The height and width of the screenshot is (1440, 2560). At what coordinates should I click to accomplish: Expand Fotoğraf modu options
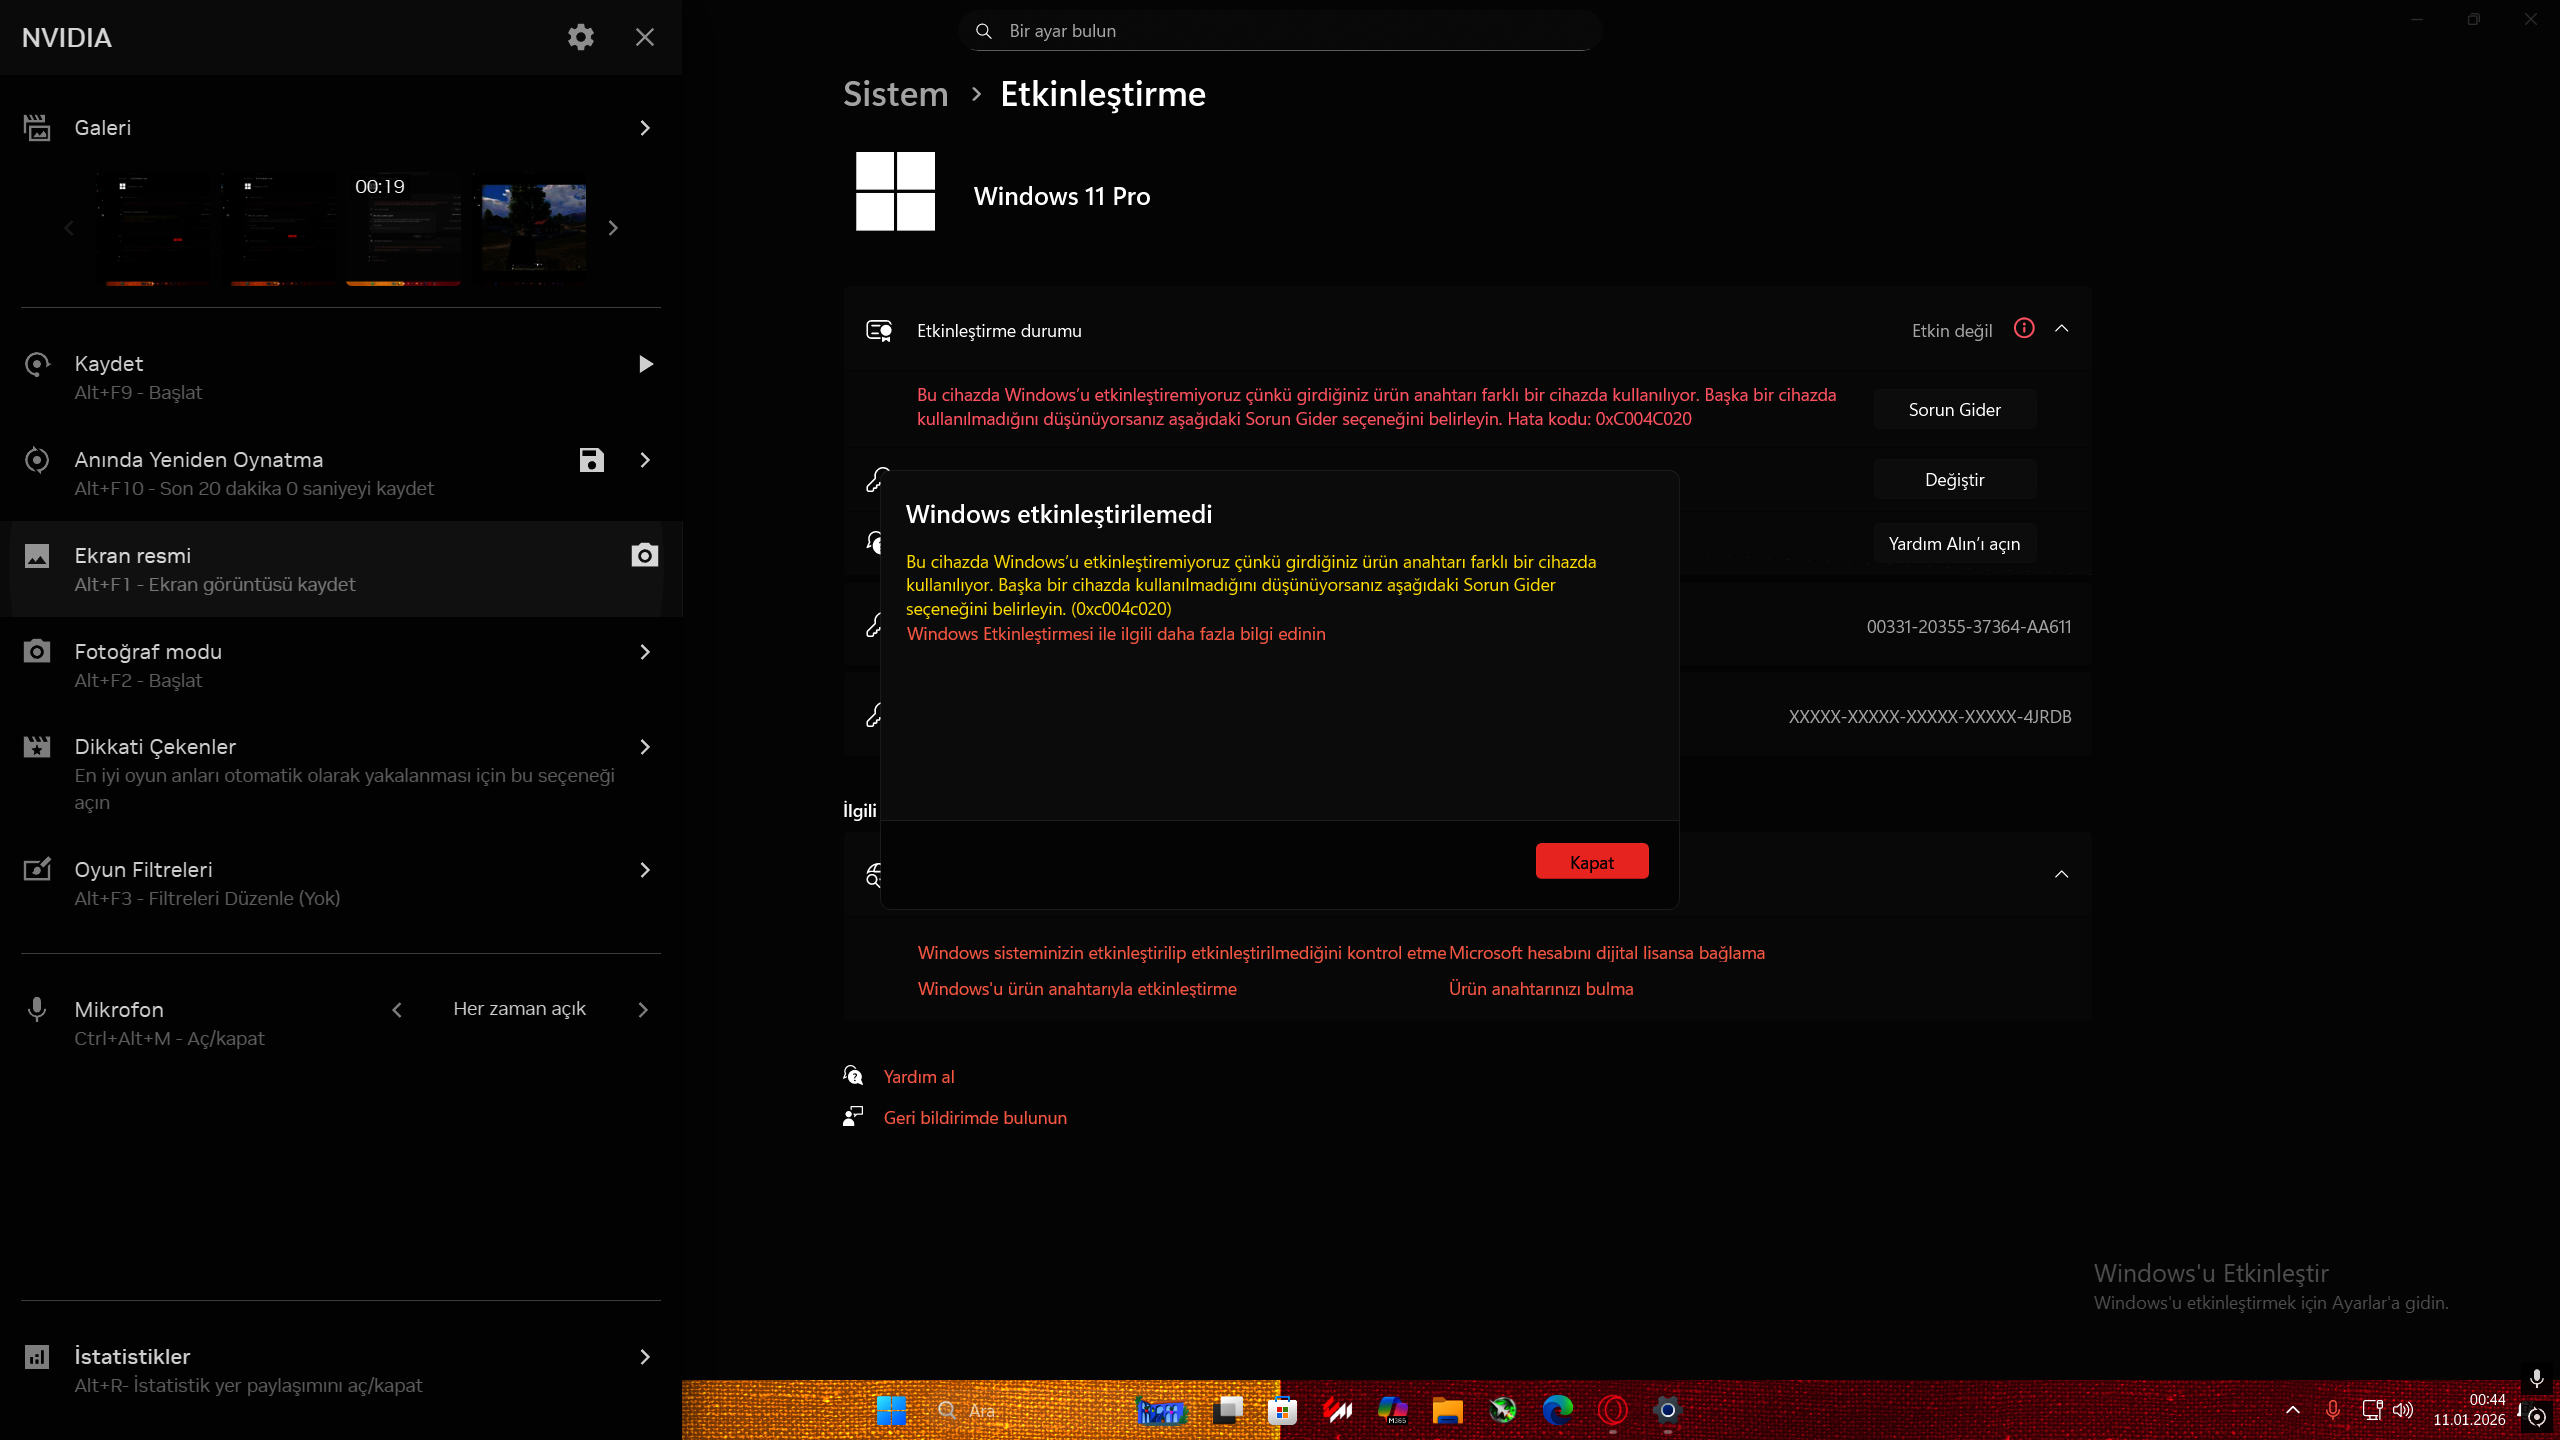(x=645, y=652)
